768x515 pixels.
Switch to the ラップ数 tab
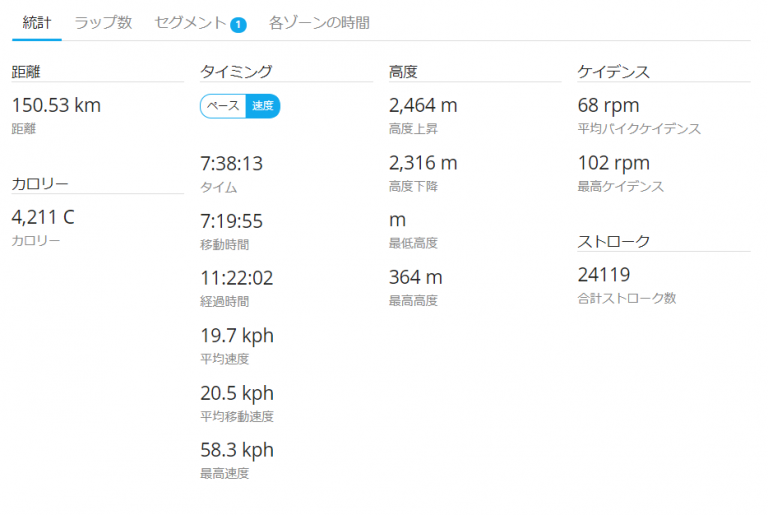pyautogui.click(x=103, y=23)
